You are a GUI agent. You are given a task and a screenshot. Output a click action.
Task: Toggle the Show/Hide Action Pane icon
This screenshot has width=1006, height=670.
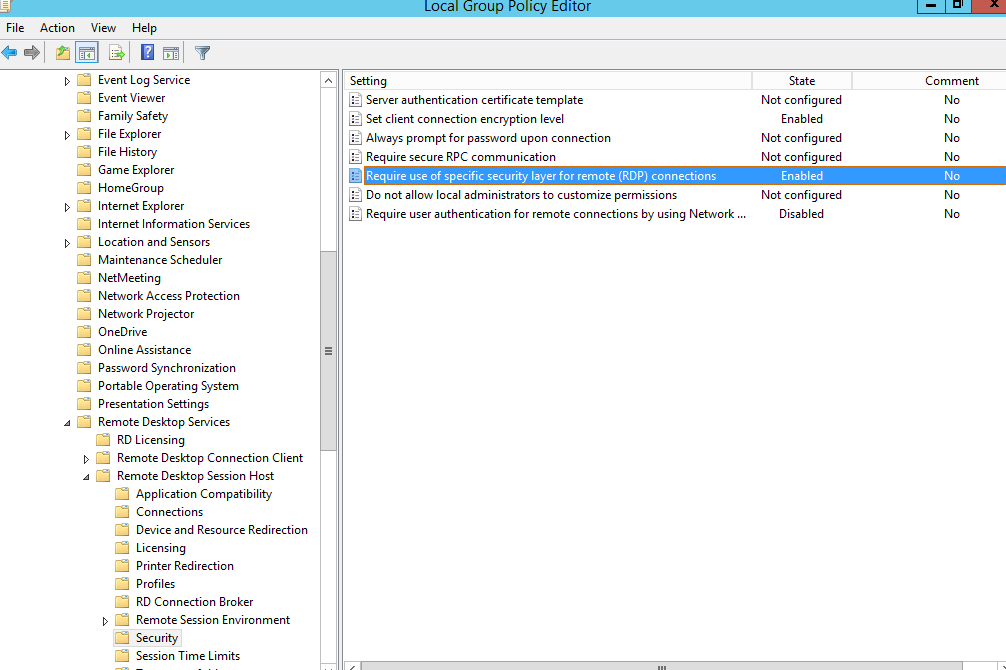pos(171,53)
